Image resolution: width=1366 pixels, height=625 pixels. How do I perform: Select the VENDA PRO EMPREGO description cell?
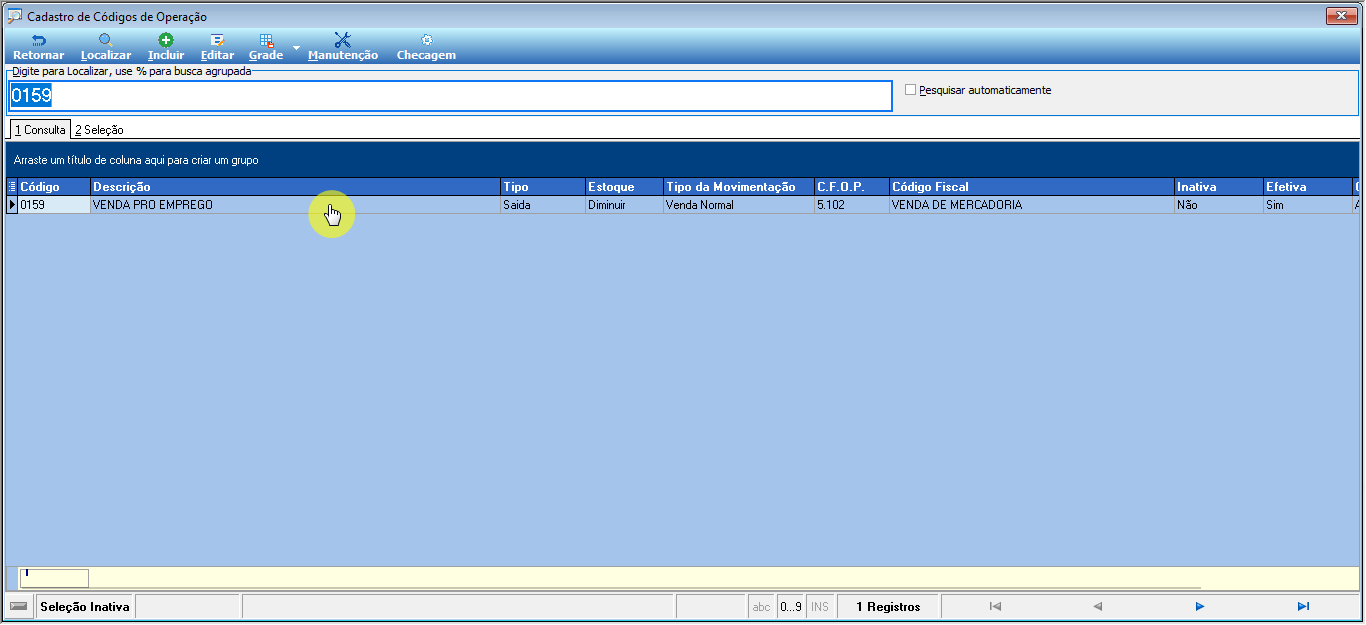(295, 205)
